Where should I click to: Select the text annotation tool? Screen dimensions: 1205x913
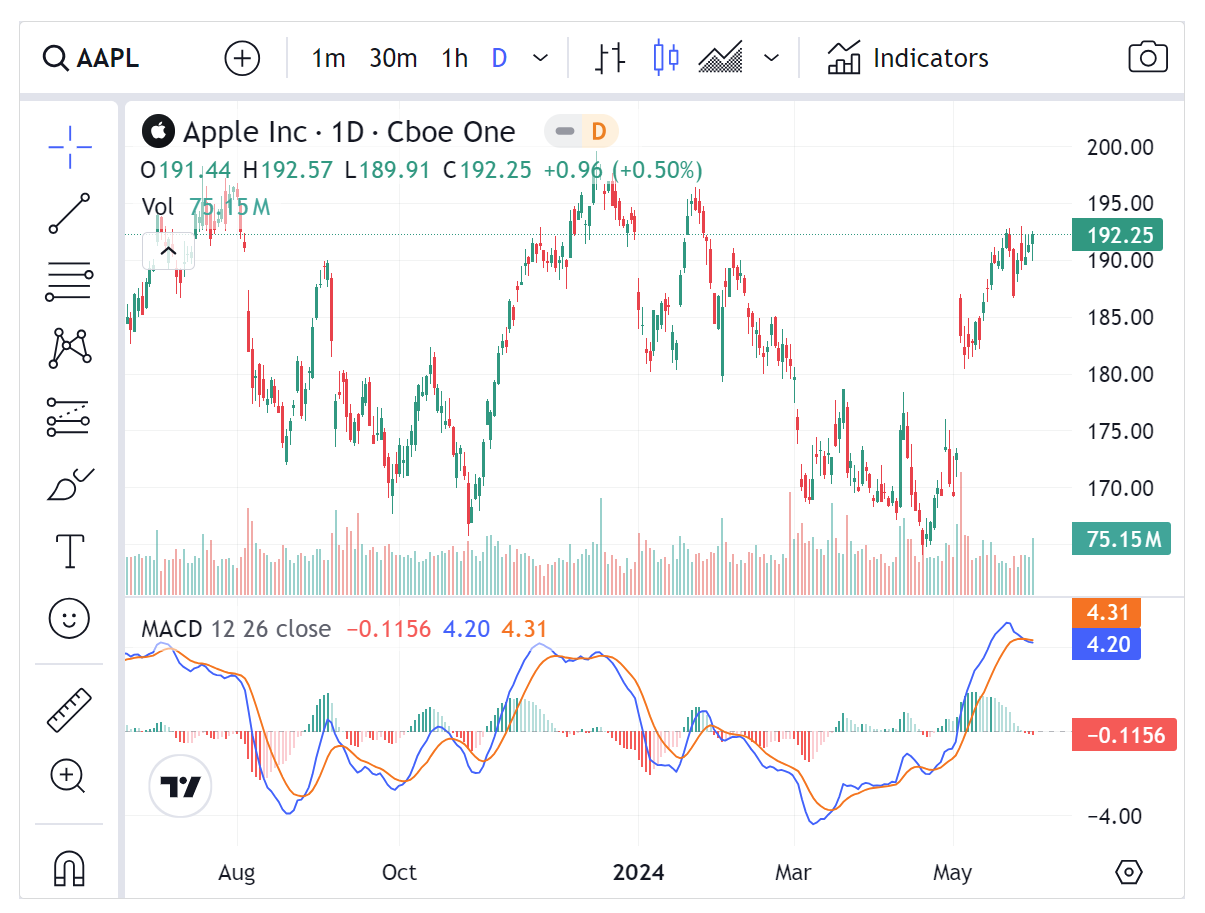coord(70,551)
